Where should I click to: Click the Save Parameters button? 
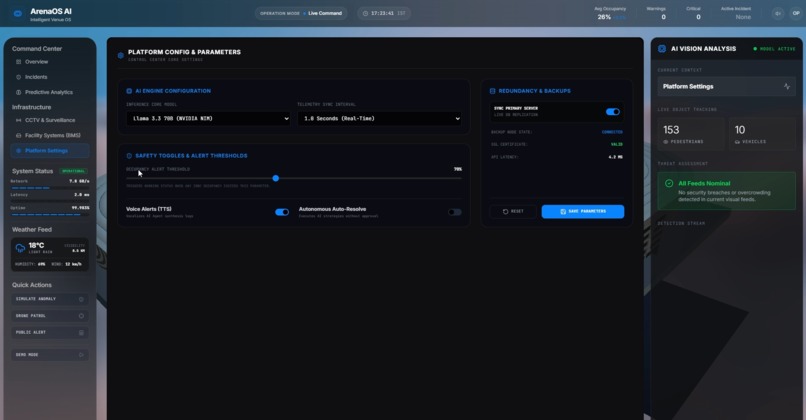(583, 211)
